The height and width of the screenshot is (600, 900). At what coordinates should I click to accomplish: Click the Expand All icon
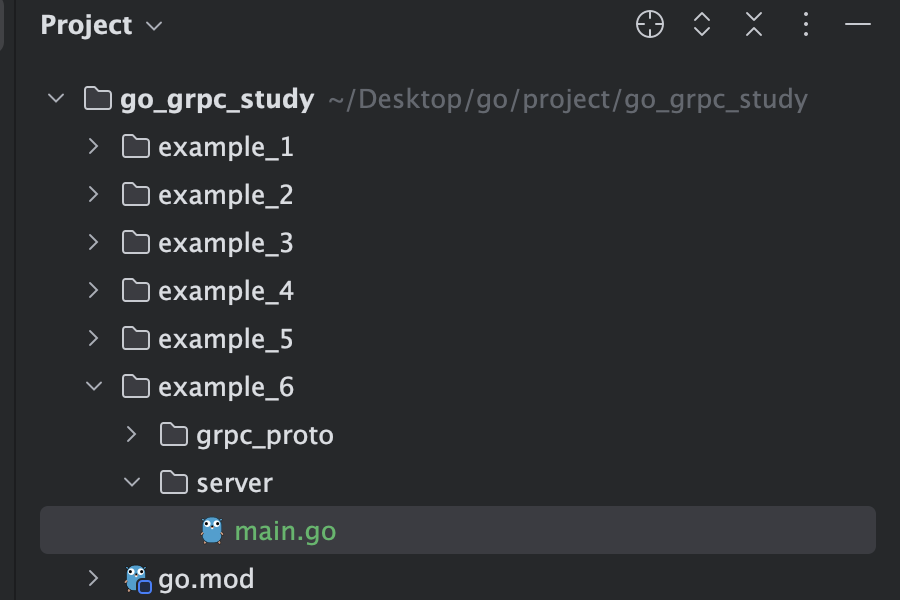[x=701, y=26]
